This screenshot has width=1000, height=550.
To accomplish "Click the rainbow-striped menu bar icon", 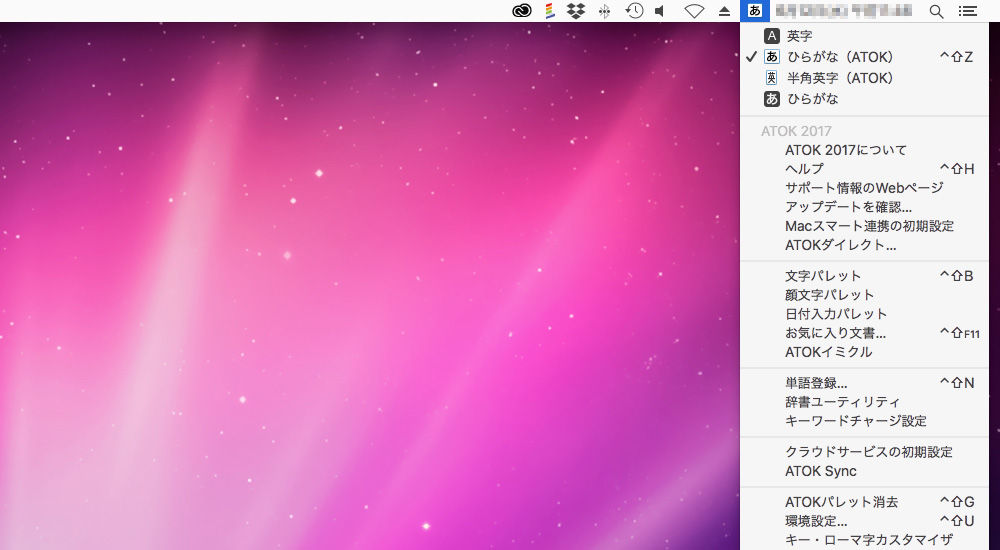I will (549, 10).
